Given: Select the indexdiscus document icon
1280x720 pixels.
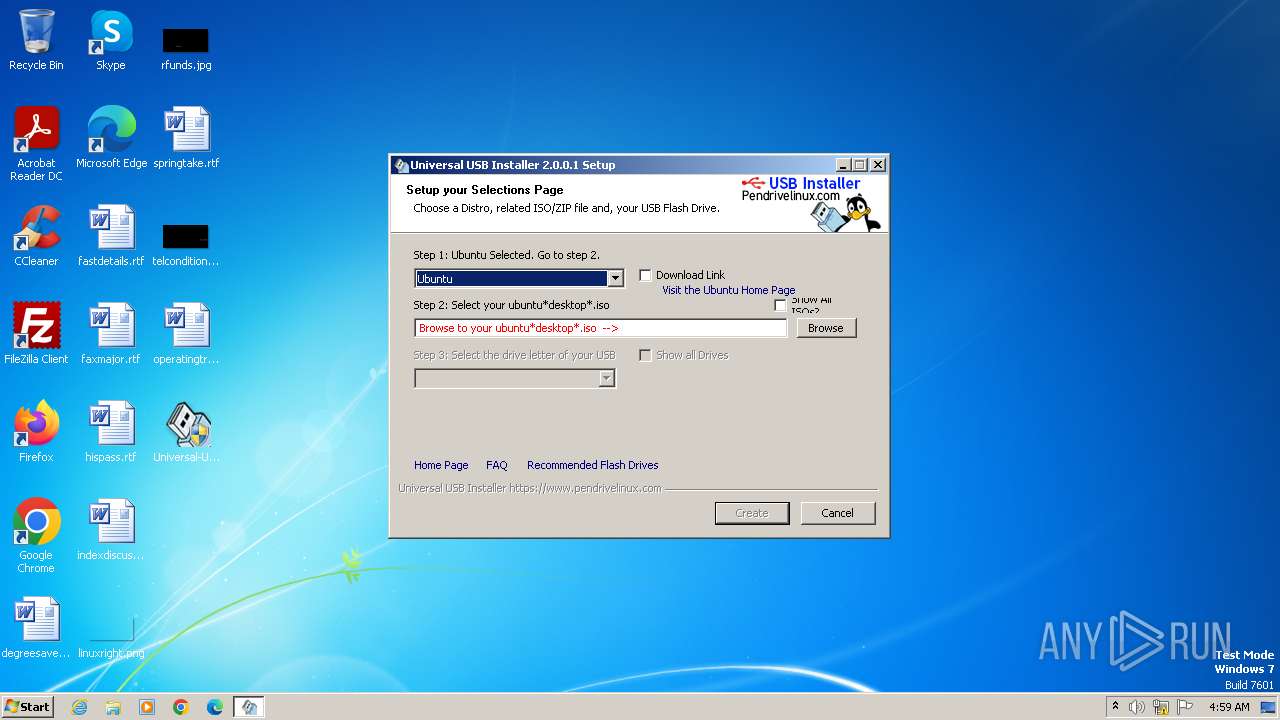Looking at the screenshot, I should [111, 530].
